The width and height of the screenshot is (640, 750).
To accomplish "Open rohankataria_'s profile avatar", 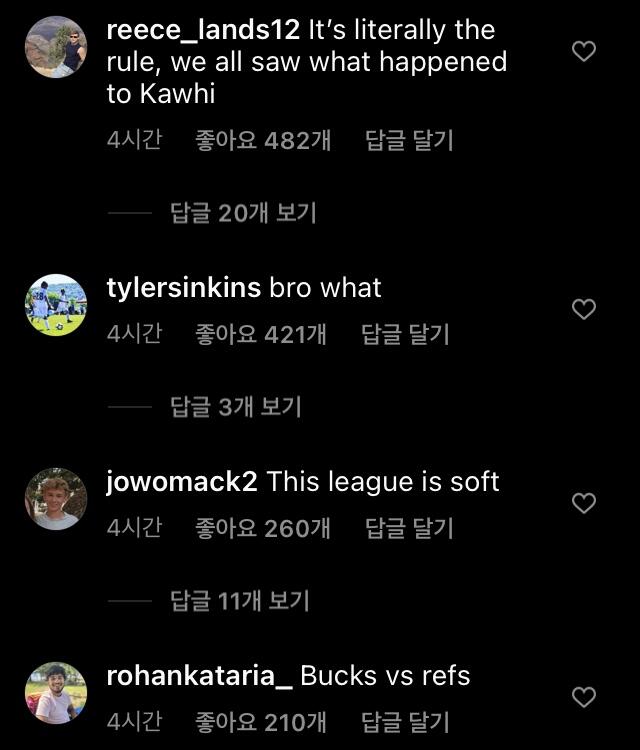I will point(56,693).
